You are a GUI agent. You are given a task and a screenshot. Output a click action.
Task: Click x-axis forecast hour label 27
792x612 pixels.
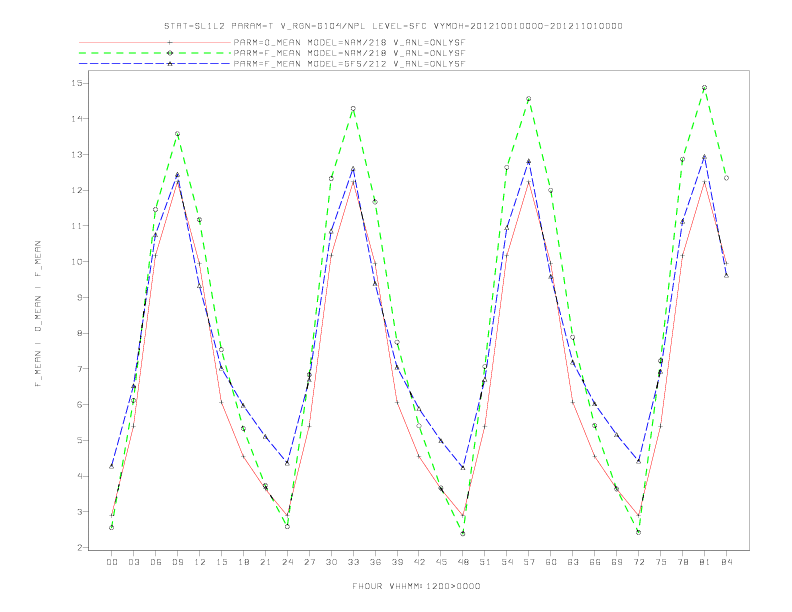point(309,562)
